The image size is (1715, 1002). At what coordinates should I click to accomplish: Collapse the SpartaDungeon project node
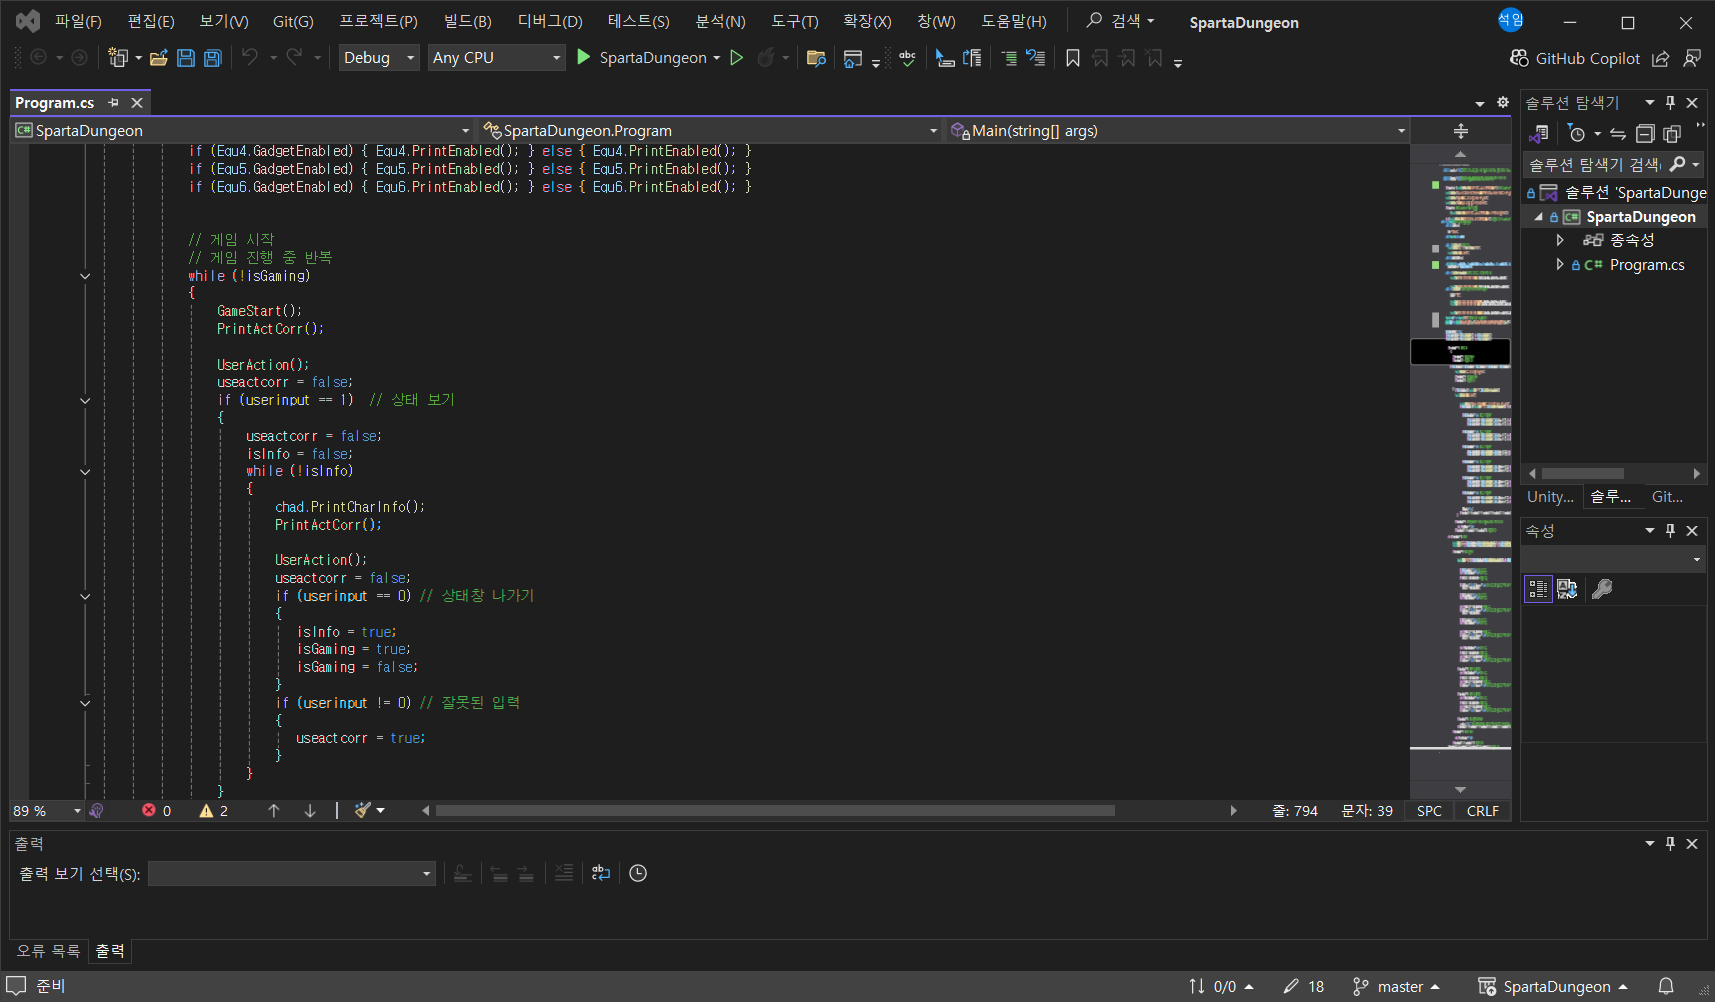point(1538,217)
